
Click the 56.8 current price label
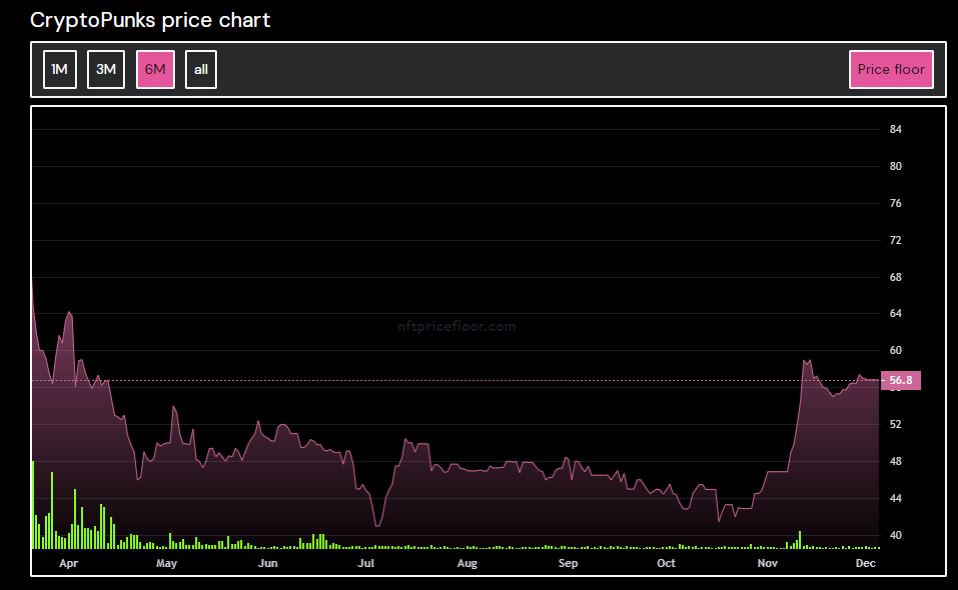tap(900, 381)
